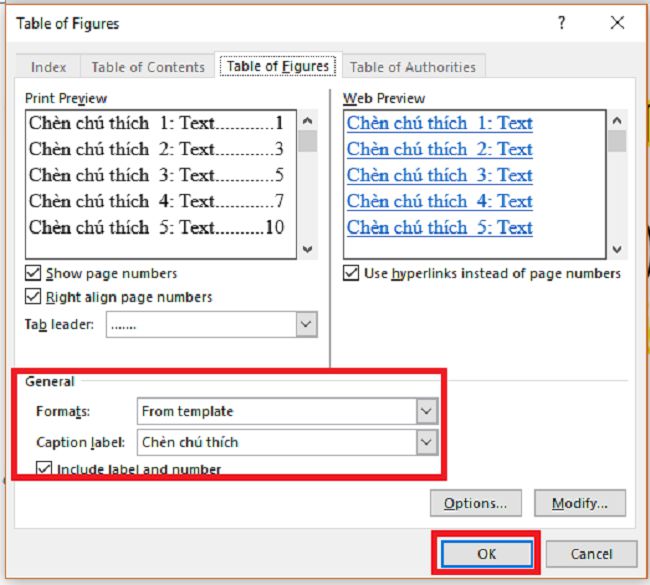Click the Options... button
This screenshot has height=585, width=650.
pyautogui.click(x=475, y=503)
